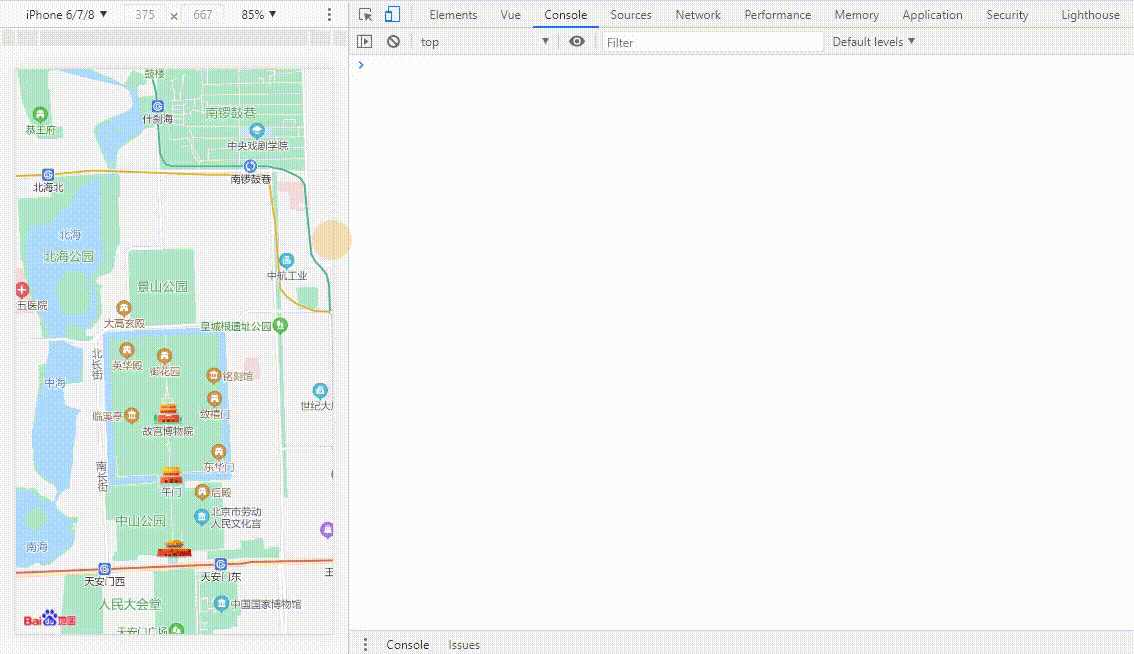Open the iPhone 6/7/8 device dropdown
1134x654 pixels.
[x=67, y=14]
